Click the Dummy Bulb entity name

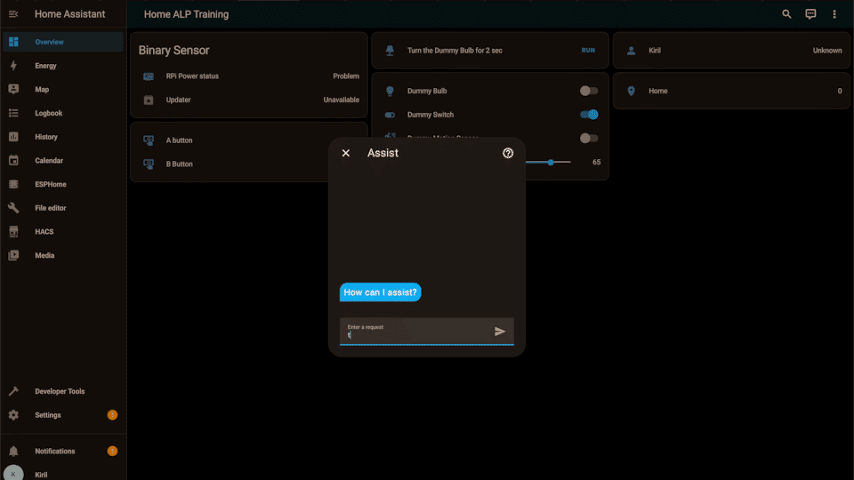pos(427,91)
